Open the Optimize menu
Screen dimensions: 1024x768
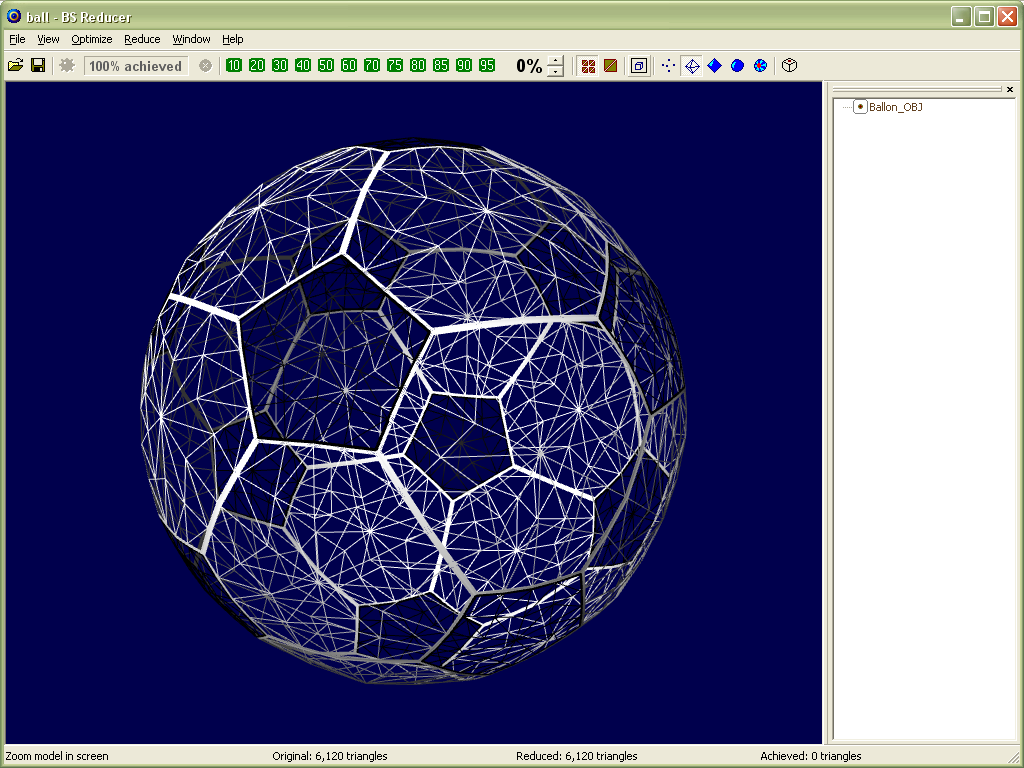92,39
